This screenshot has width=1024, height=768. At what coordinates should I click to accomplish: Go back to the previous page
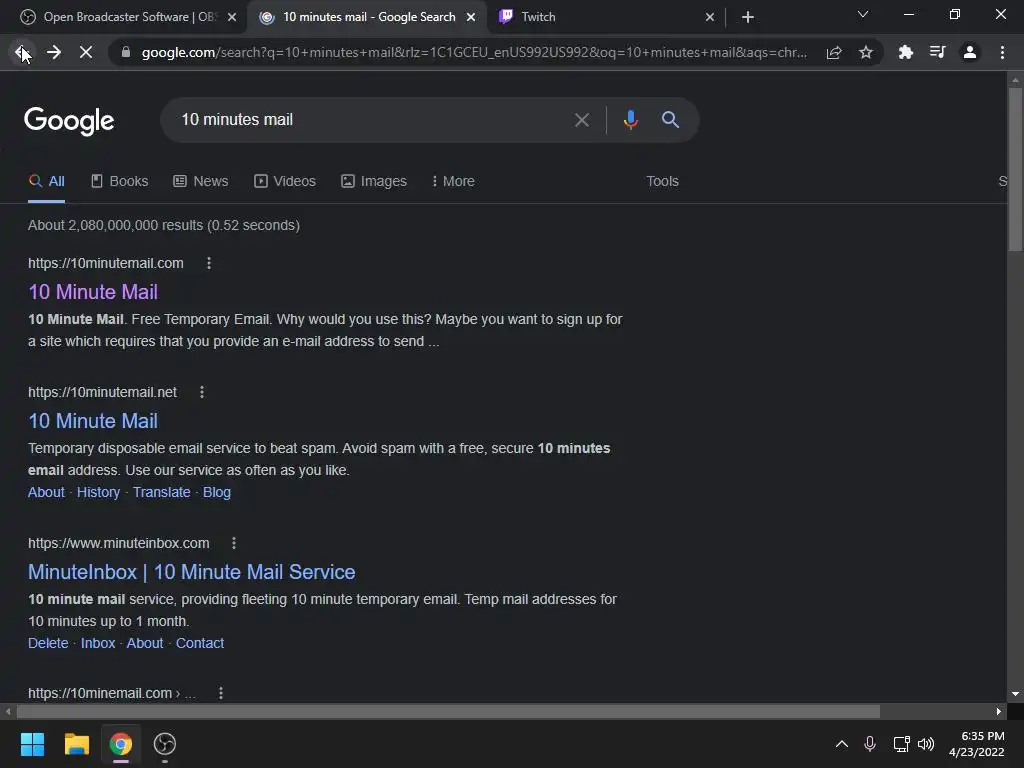pos(22,52)
